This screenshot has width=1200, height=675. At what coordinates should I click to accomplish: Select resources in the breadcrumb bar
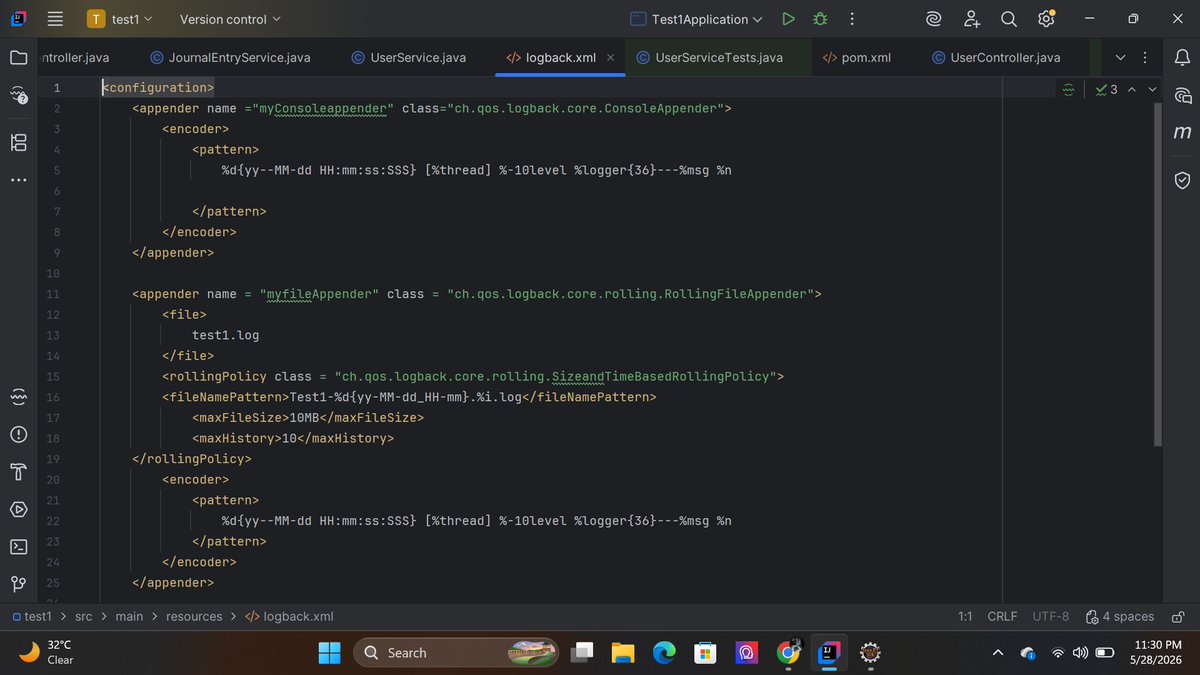coord(194,616)
